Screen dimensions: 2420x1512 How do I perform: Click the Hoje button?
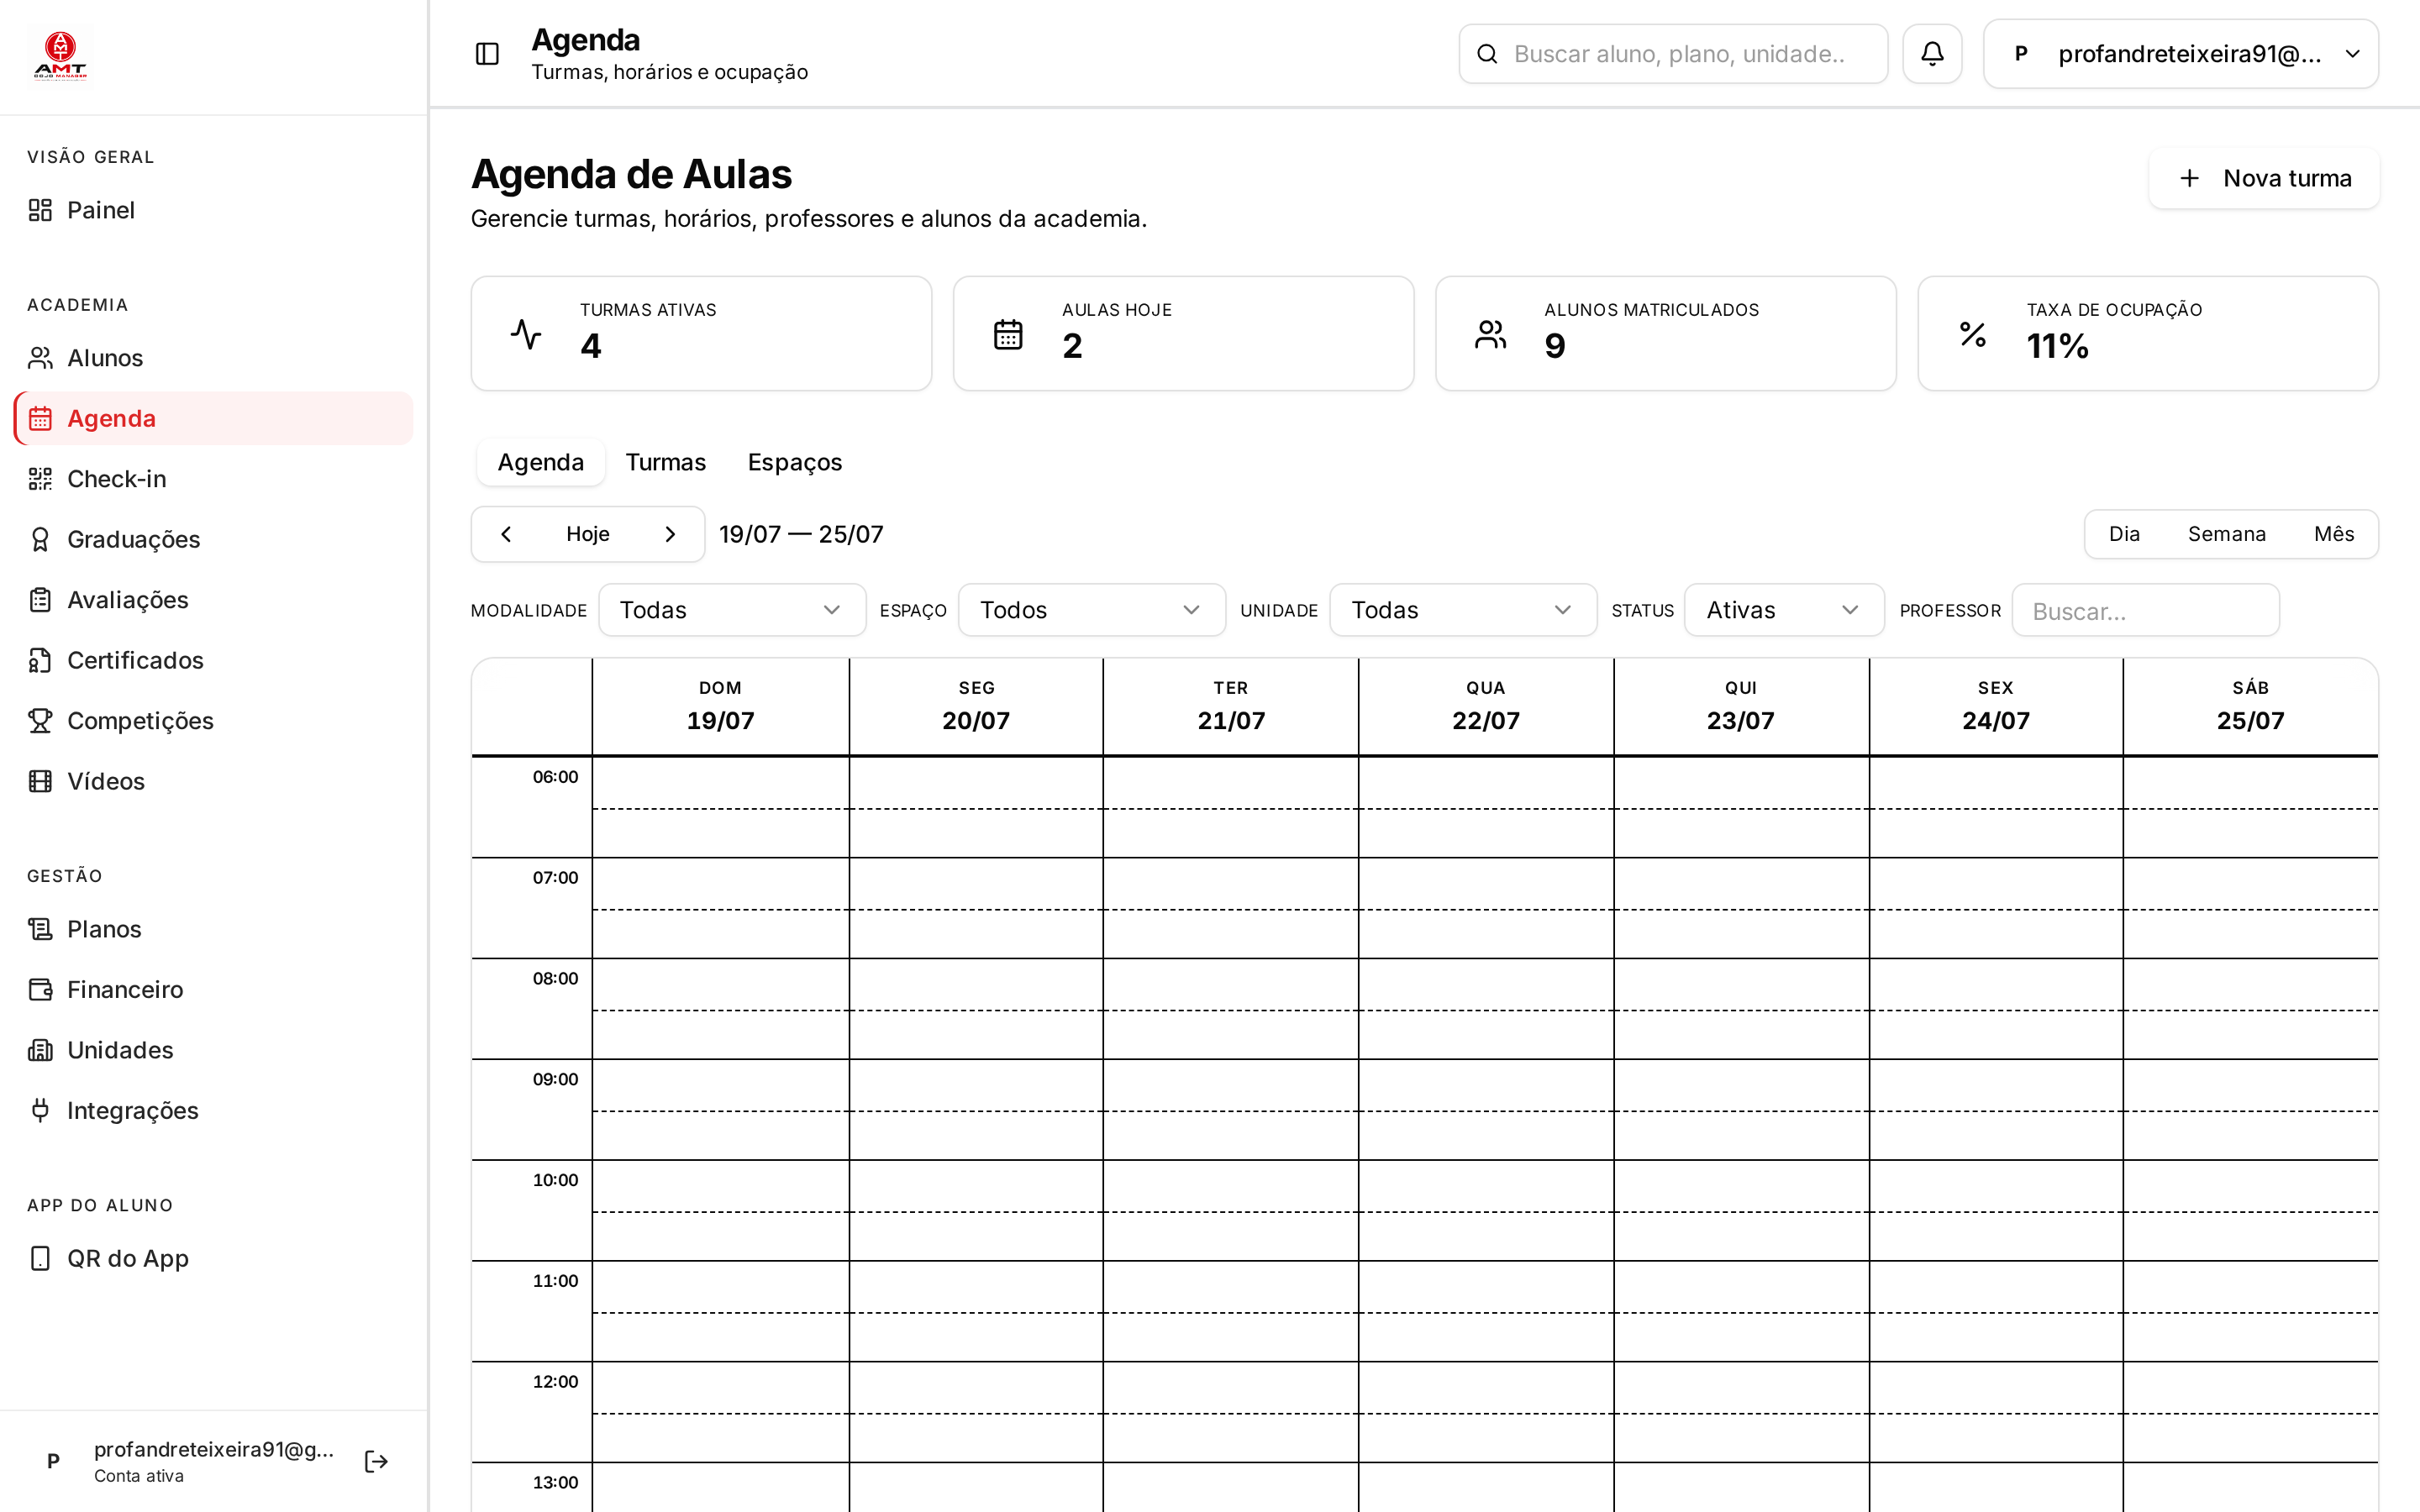point(588,534)
